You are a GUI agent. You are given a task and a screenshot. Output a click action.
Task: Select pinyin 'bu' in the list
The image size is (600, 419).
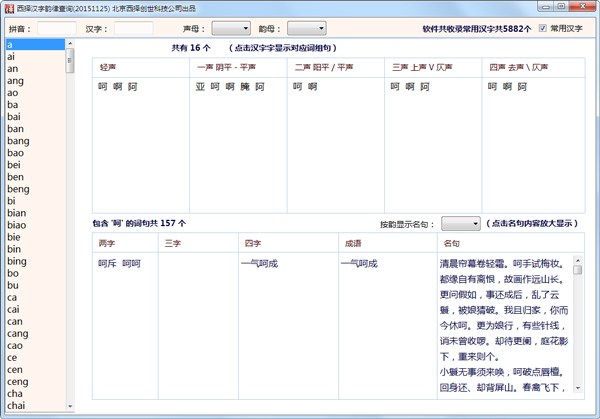tap(35, 285)
